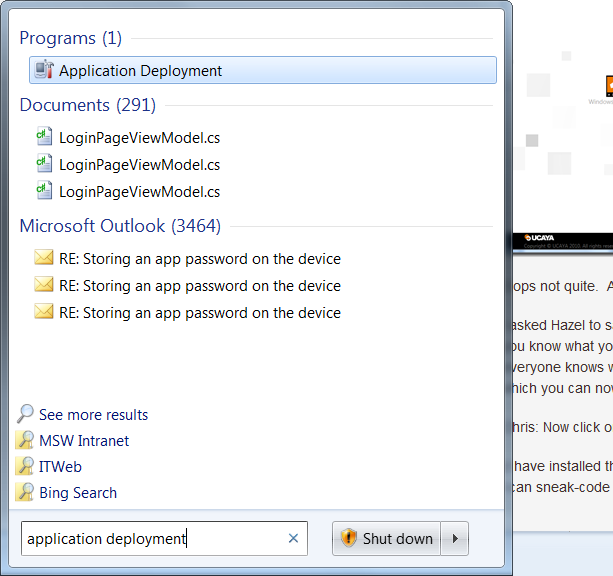The width and height of the screenshot is (613, 576).
Task: Open the arrow menu beside Shut down
Action: pyautogui.click(x=455, y=539)
